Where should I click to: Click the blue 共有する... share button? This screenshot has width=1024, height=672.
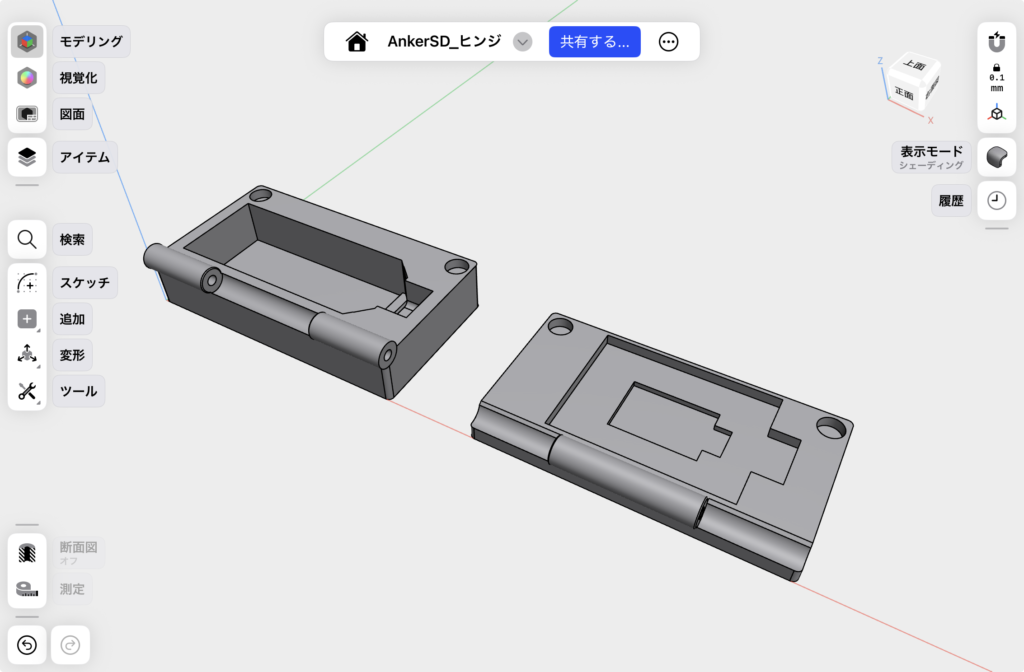pyautogui.click(x=594, y=42)
